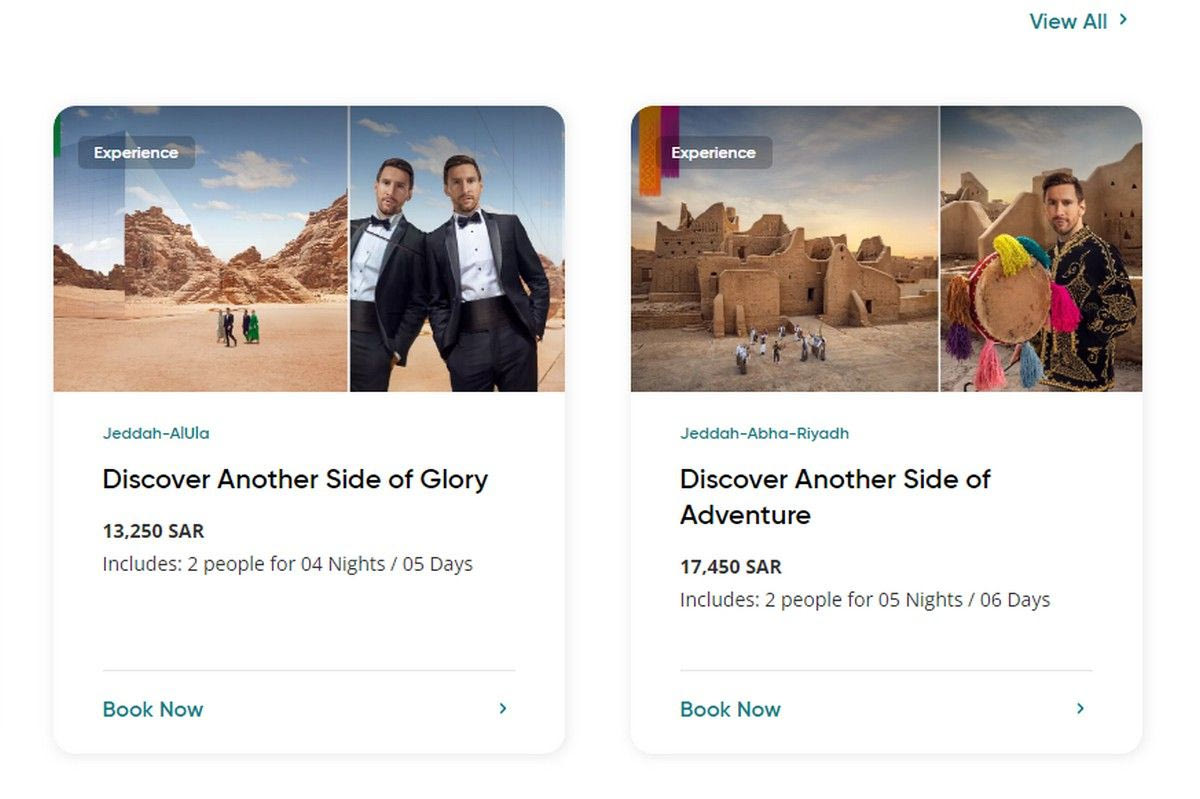1200x799 pixels.
Task: Click the View All link
Action: click(x=1068, y=21)
